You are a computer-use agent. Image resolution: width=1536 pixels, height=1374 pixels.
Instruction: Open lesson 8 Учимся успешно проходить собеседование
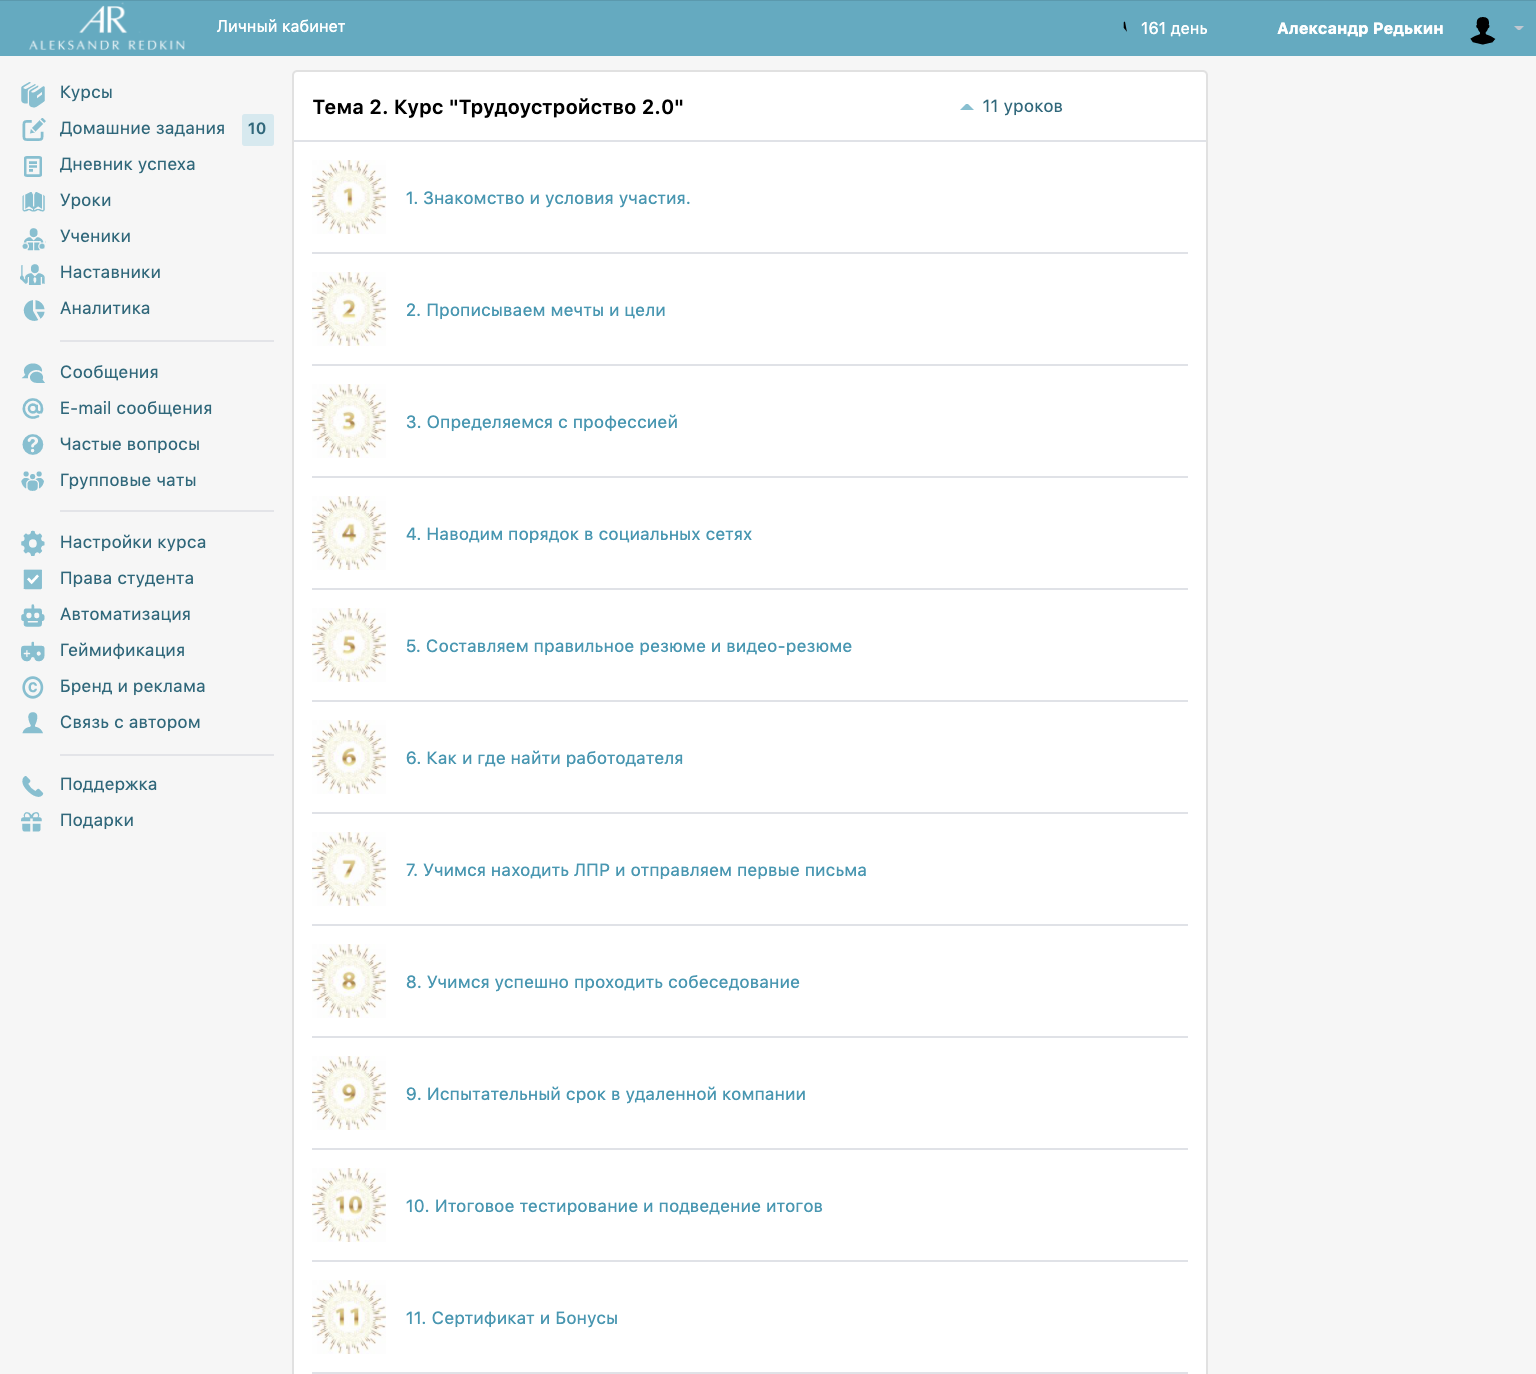pos(602,982)
